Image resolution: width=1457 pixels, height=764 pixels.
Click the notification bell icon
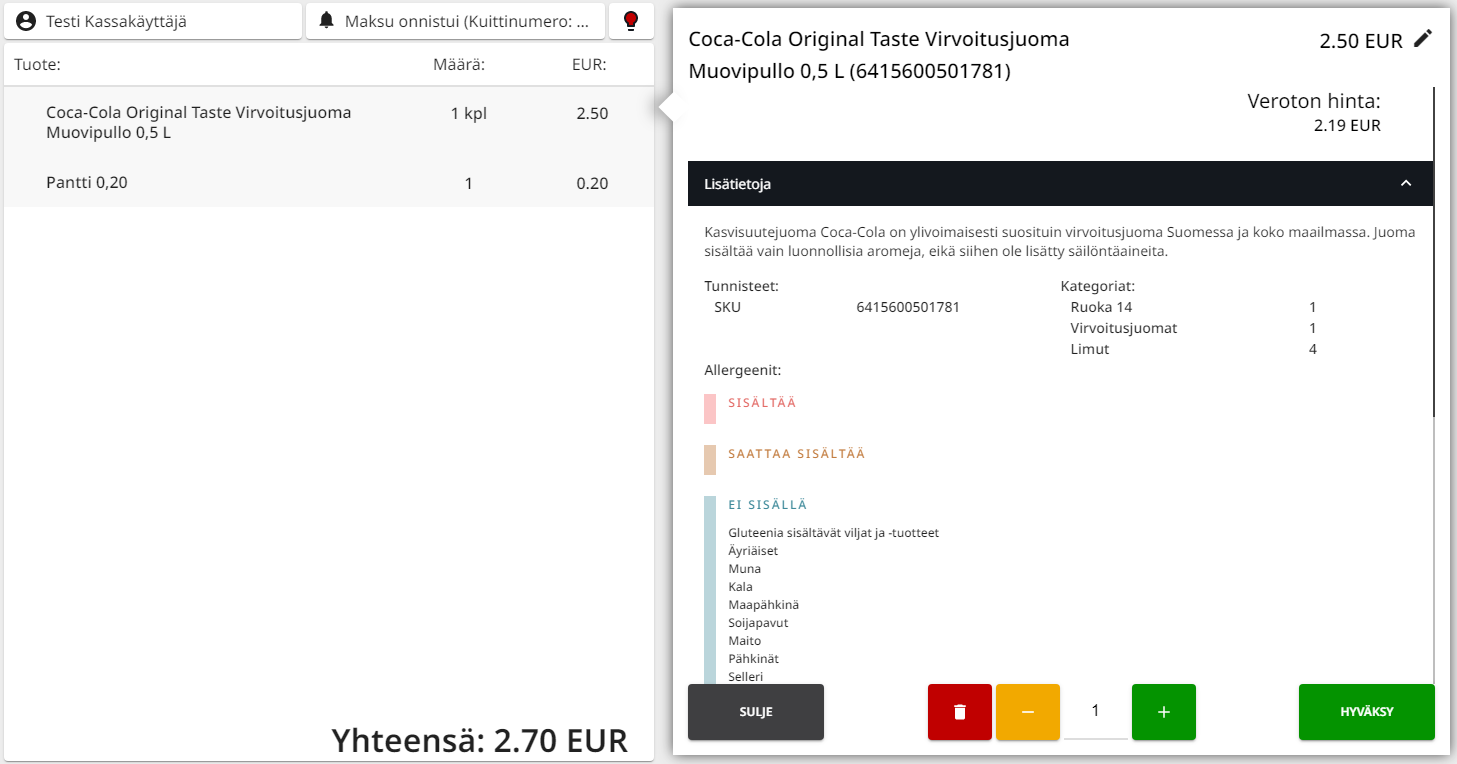click(326, 21)
